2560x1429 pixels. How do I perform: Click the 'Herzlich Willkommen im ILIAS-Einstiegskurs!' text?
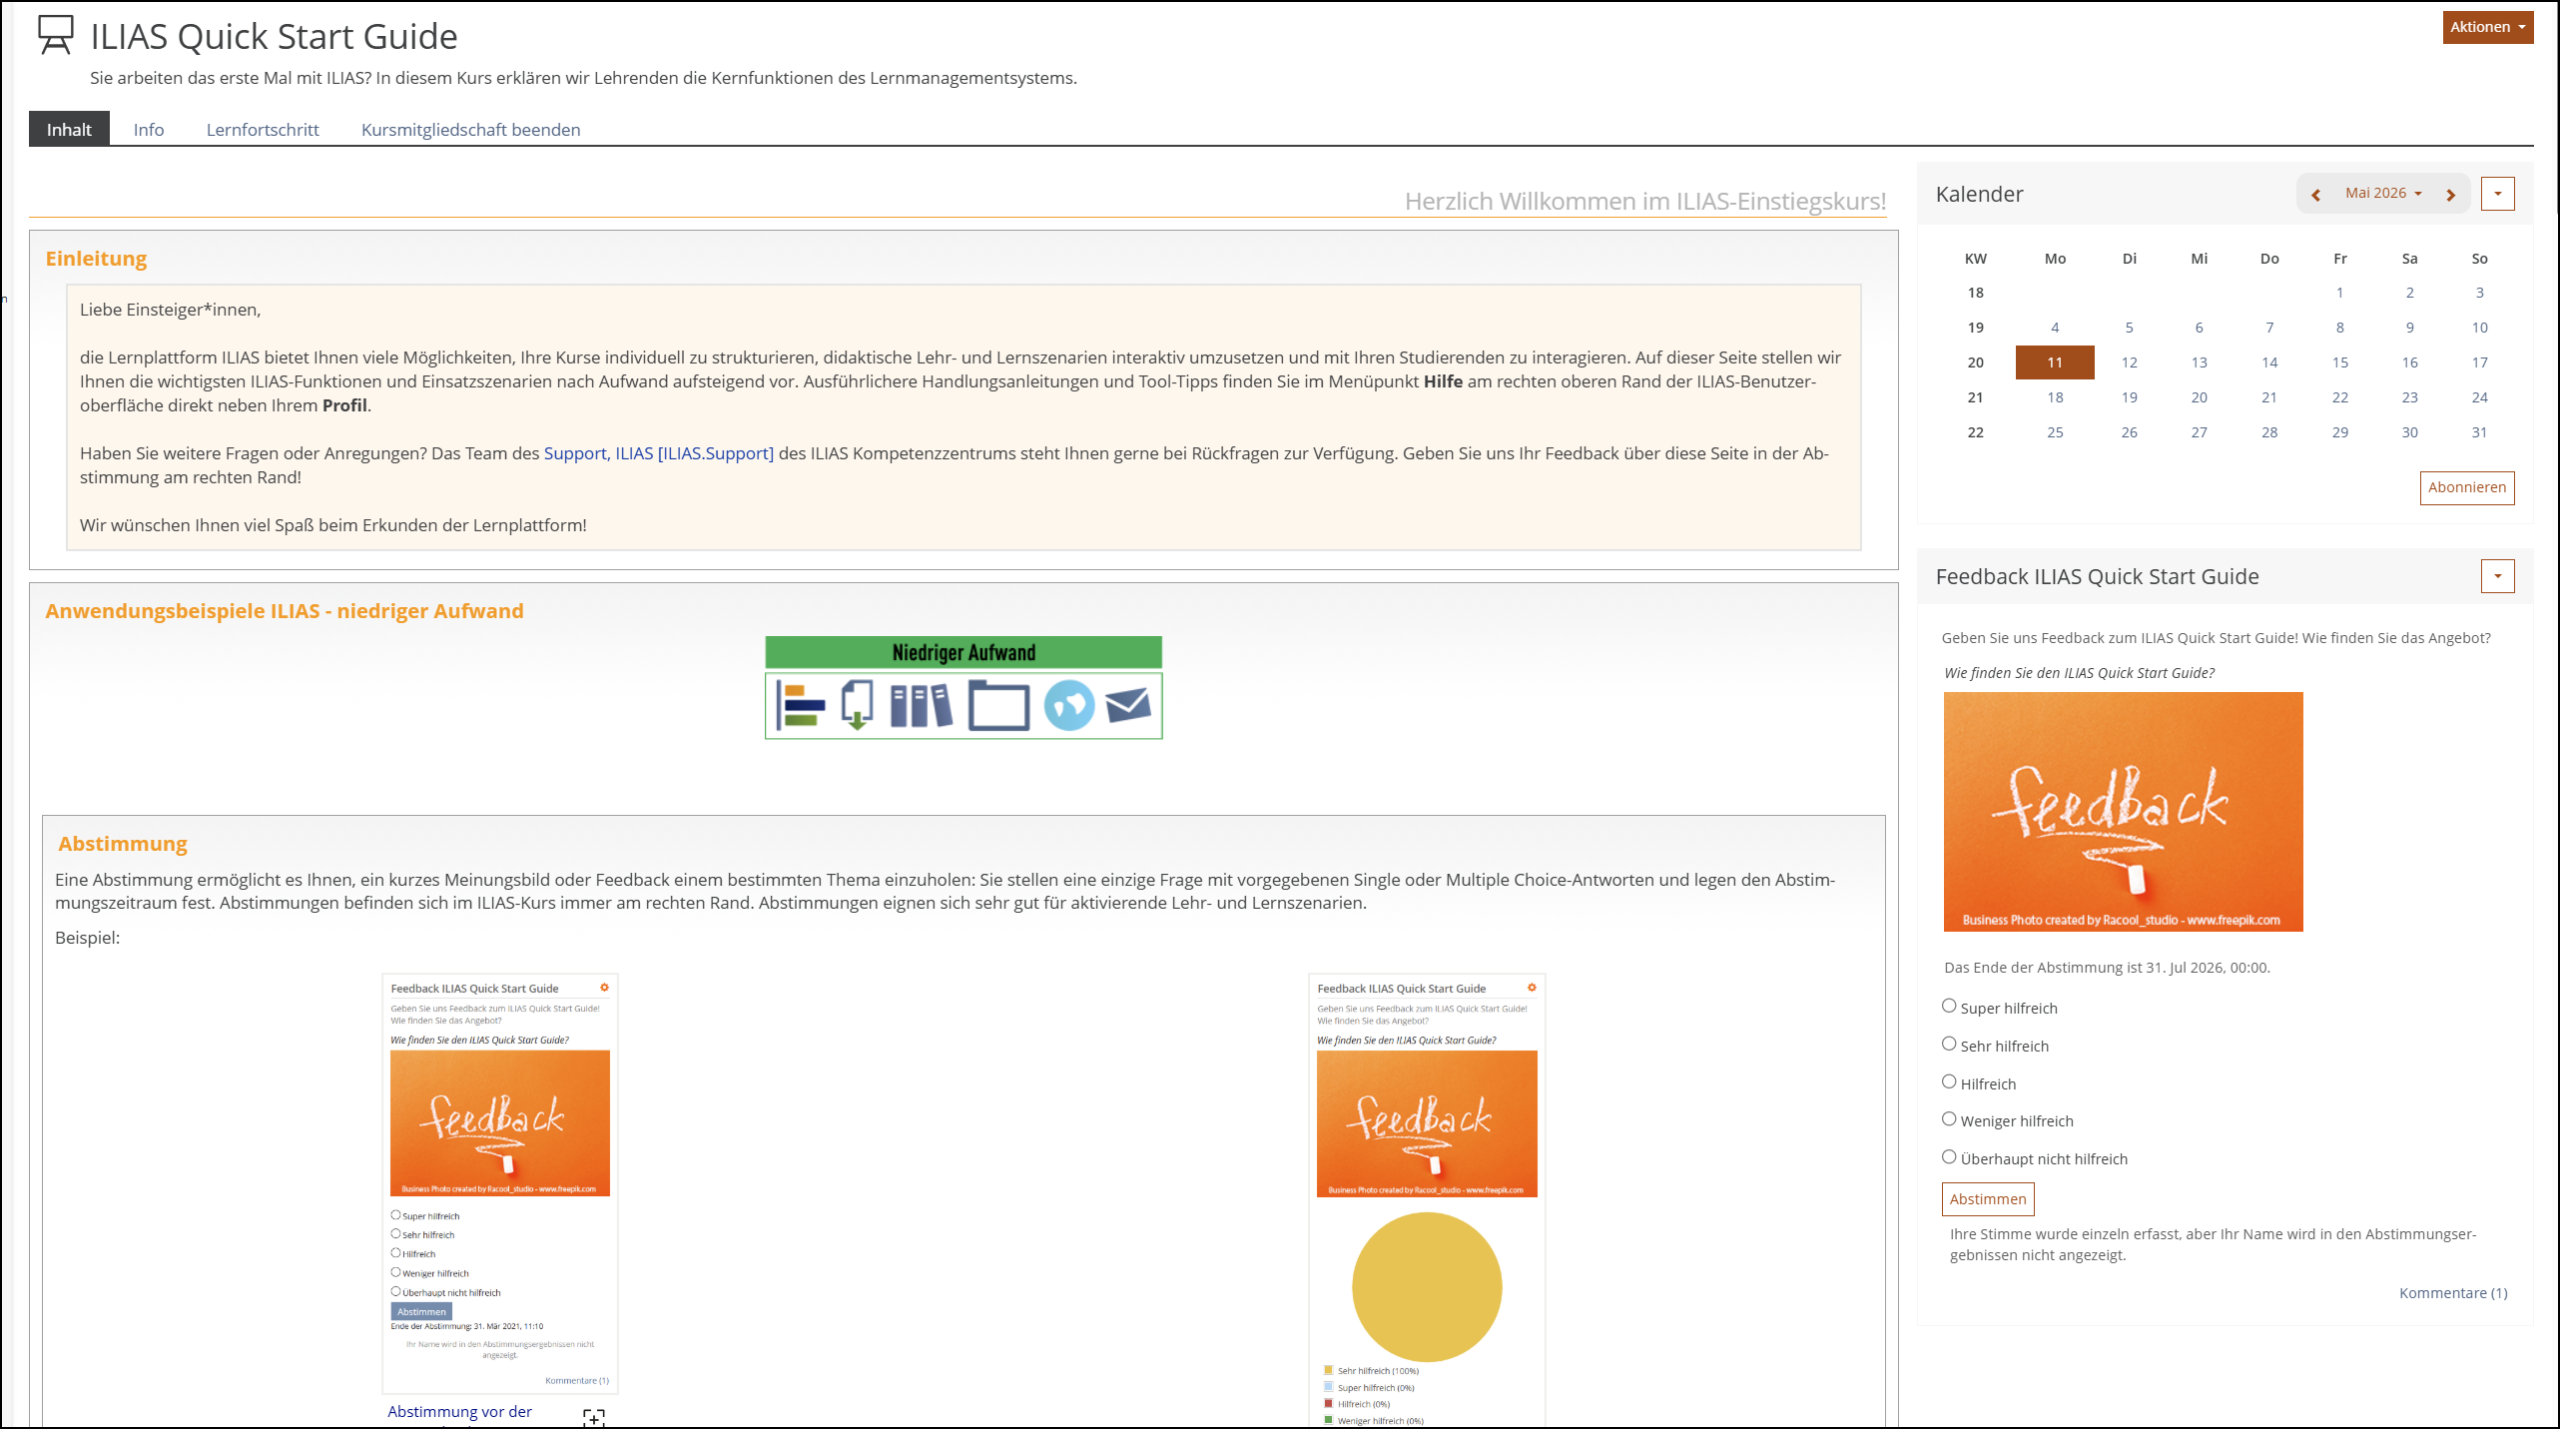(1645, 201)
